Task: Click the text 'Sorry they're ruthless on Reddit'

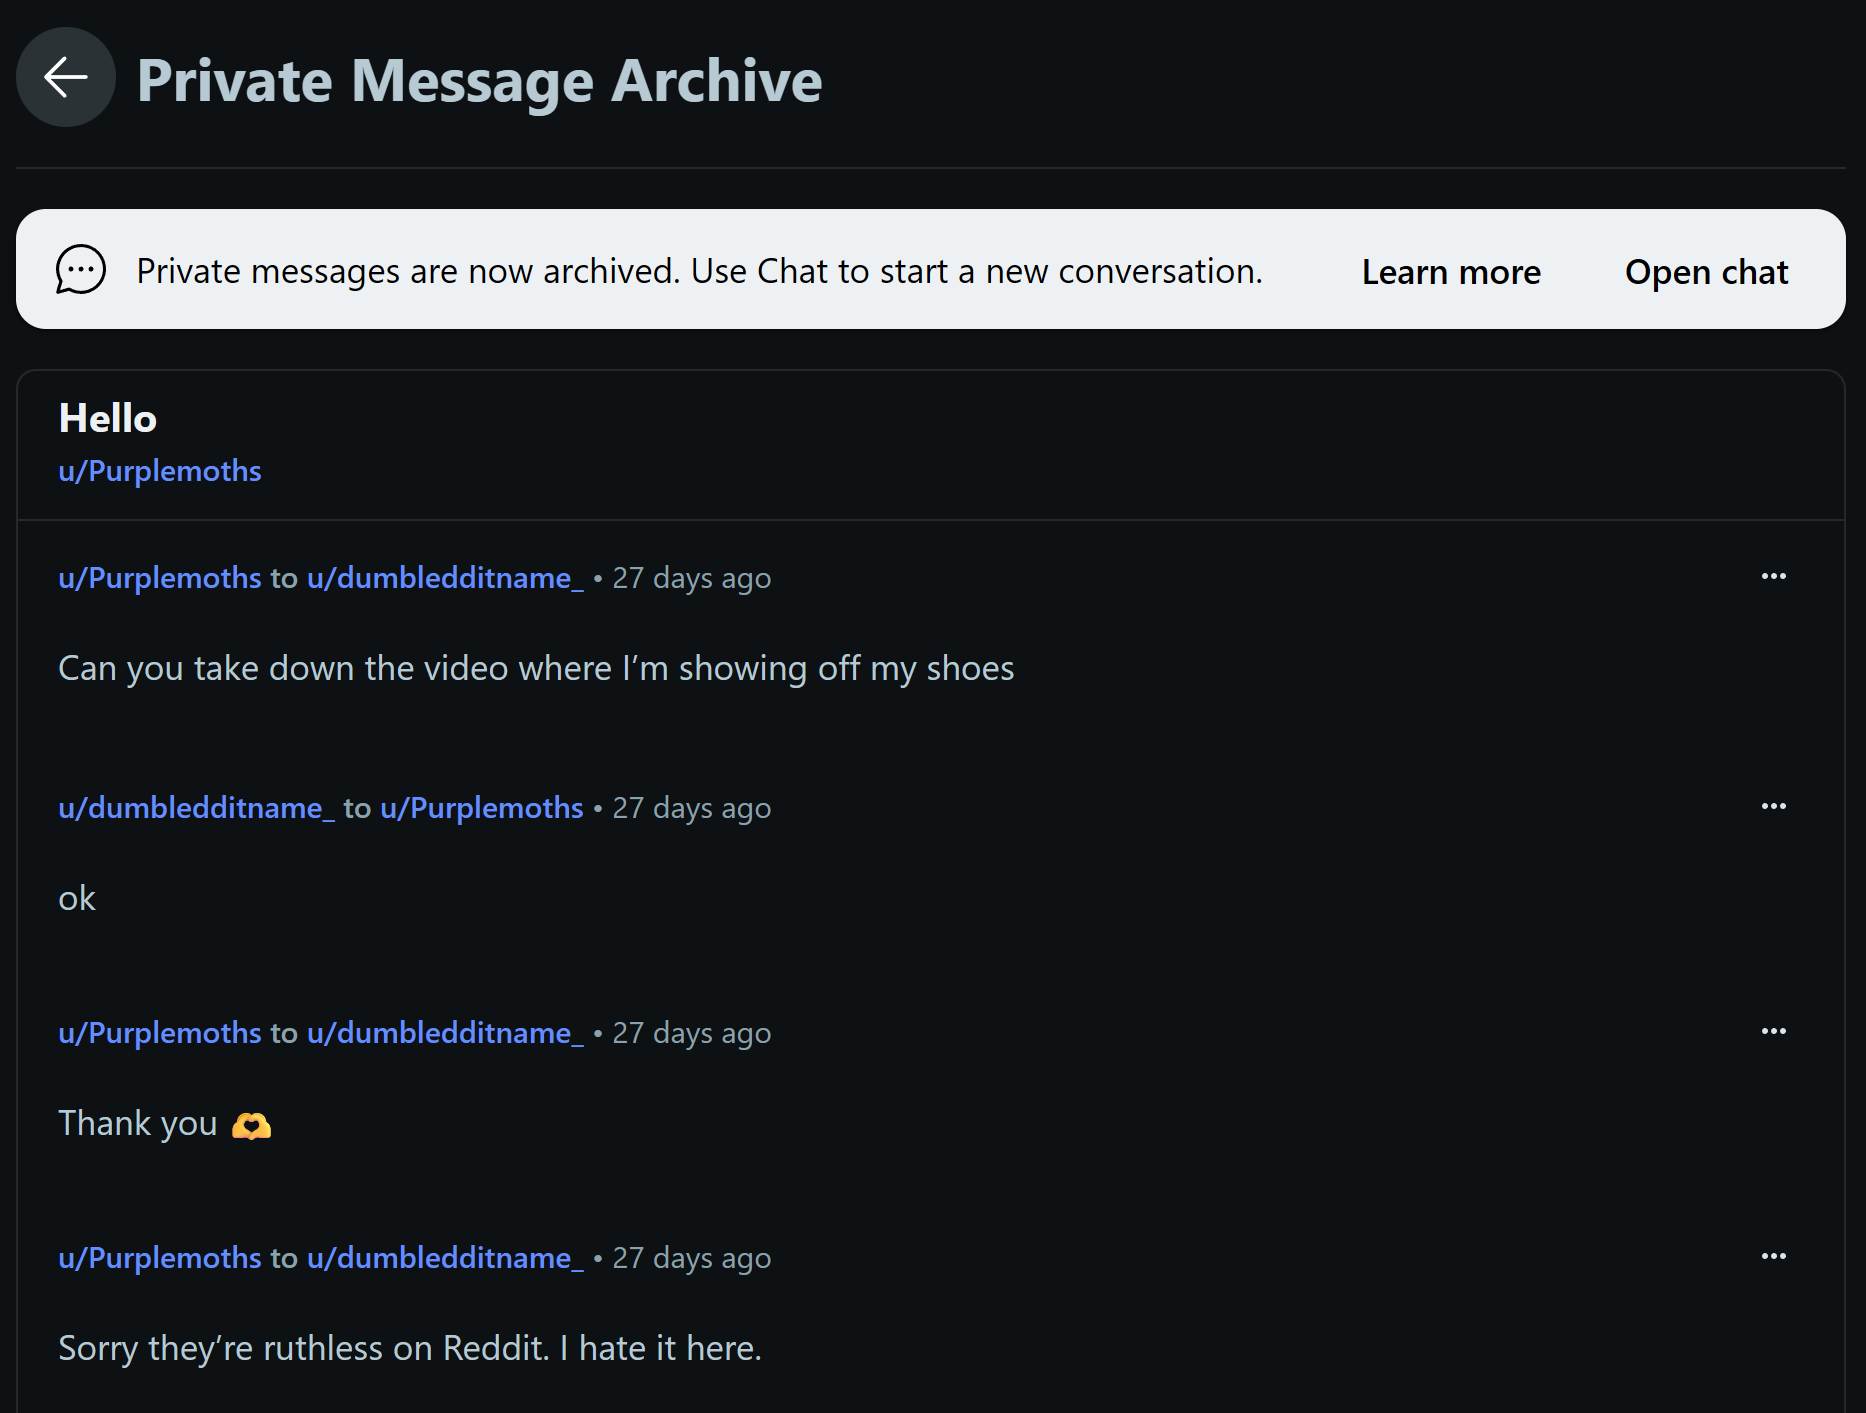Action: [410, 1348]
